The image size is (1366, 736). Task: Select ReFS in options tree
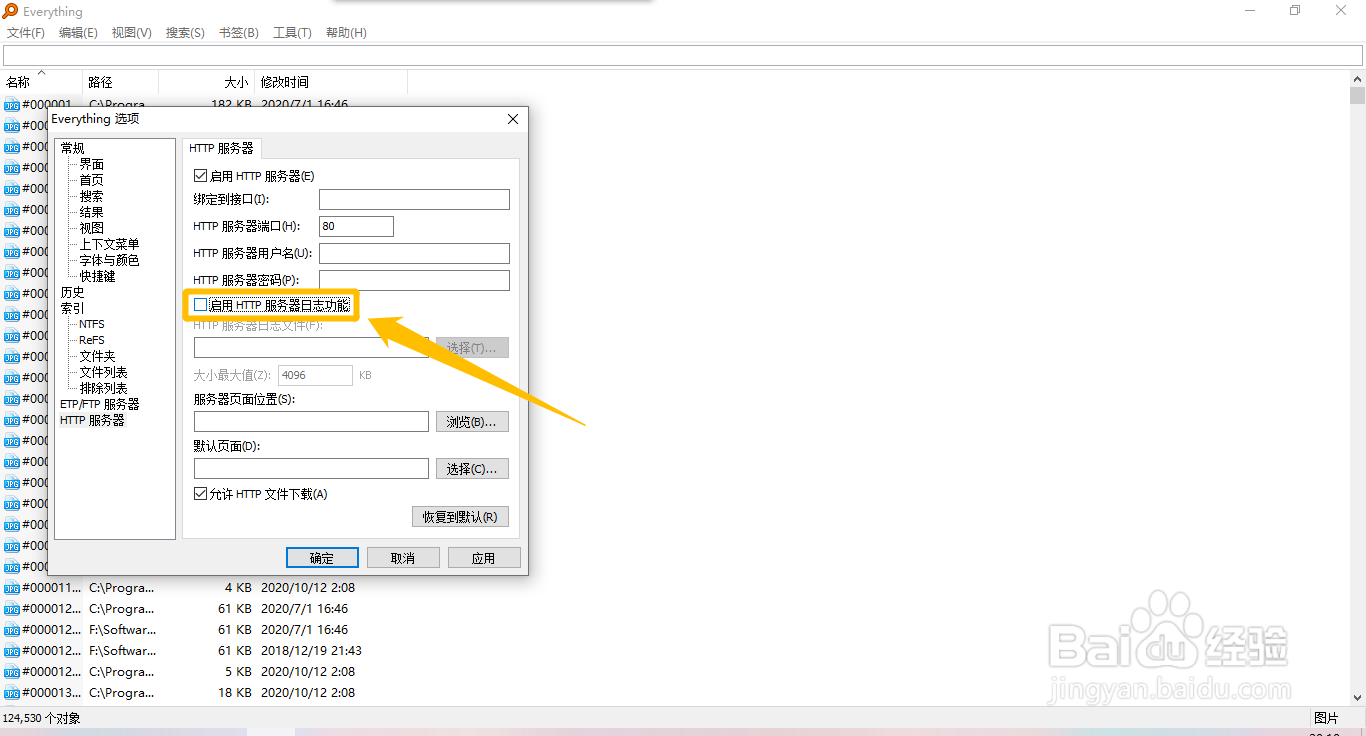(x=92, y=340)
